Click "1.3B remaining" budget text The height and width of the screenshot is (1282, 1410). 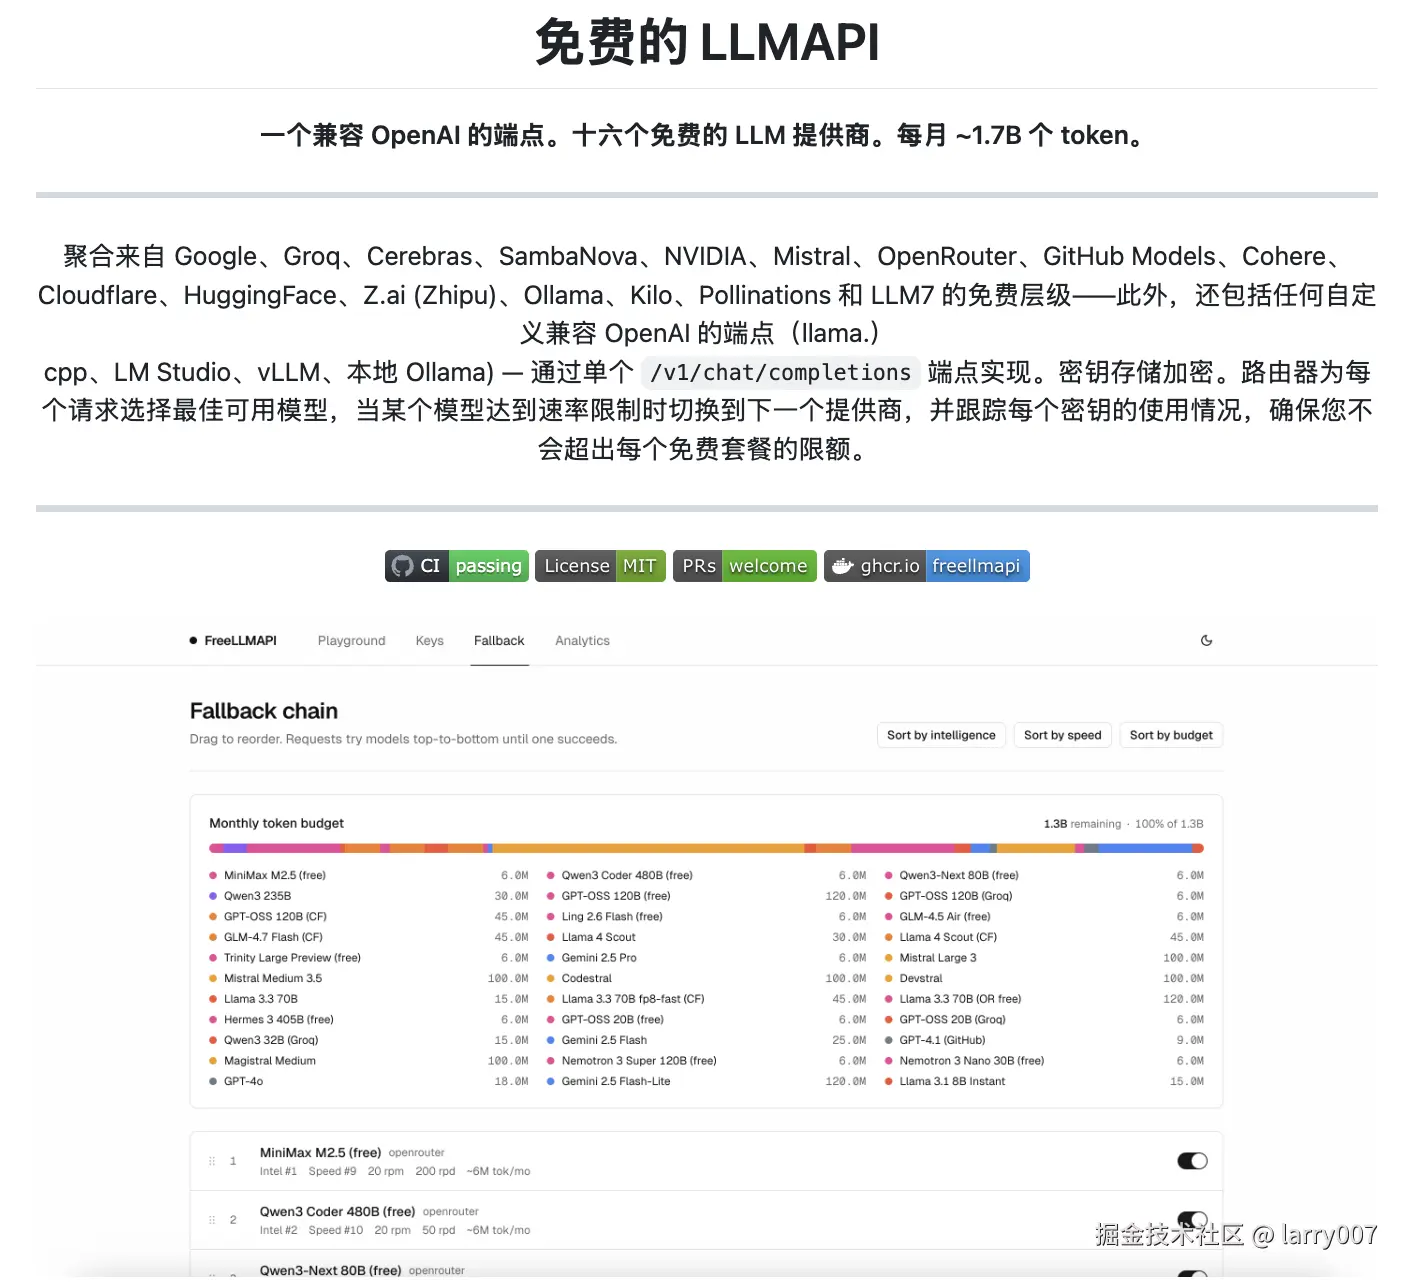[1082, 824]
